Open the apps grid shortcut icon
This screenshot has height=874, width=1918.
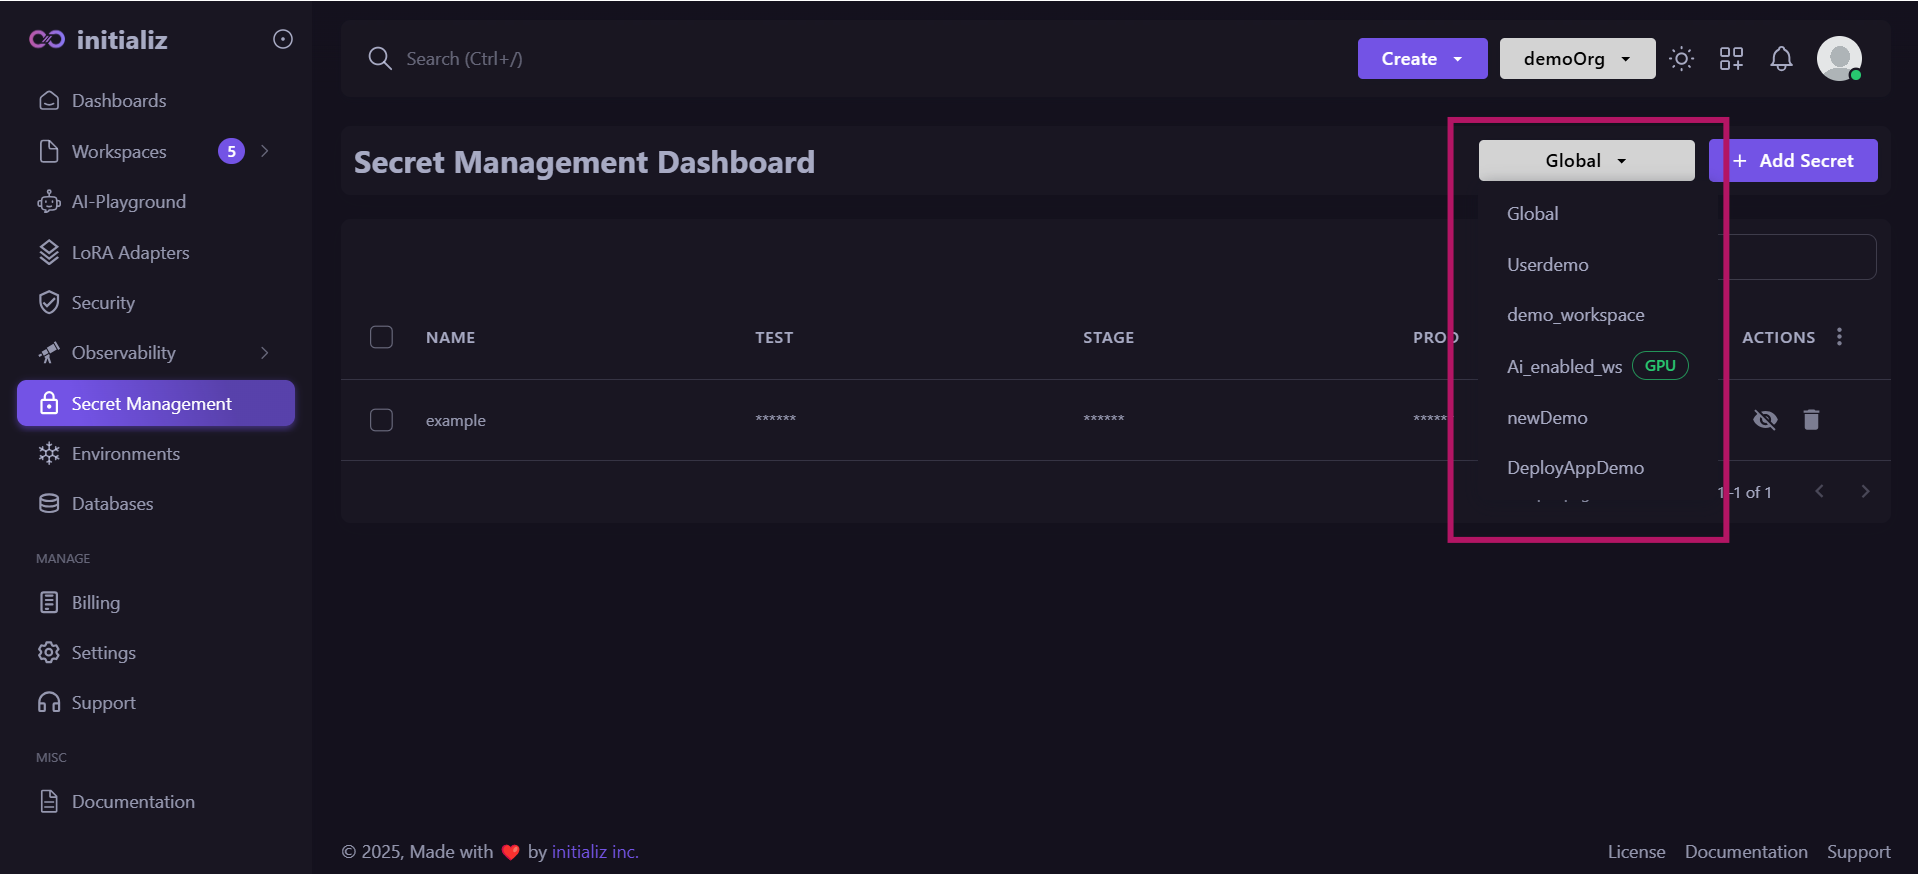(1731, 59)
